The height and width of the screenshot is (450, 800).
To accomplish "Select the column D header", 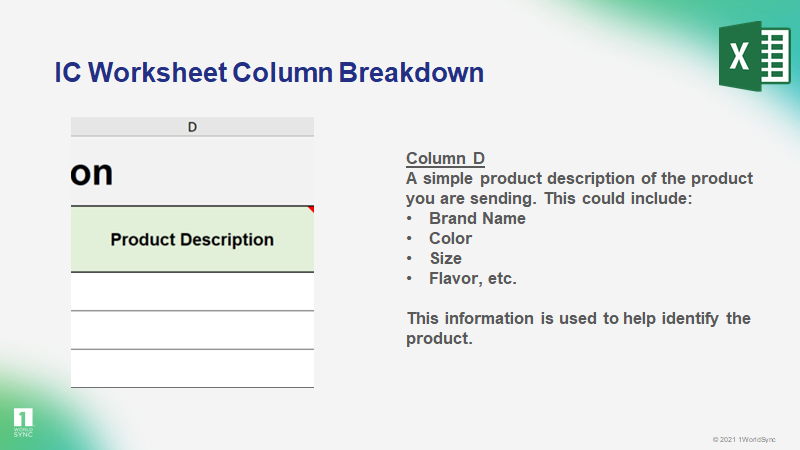I will coord(192,126).
